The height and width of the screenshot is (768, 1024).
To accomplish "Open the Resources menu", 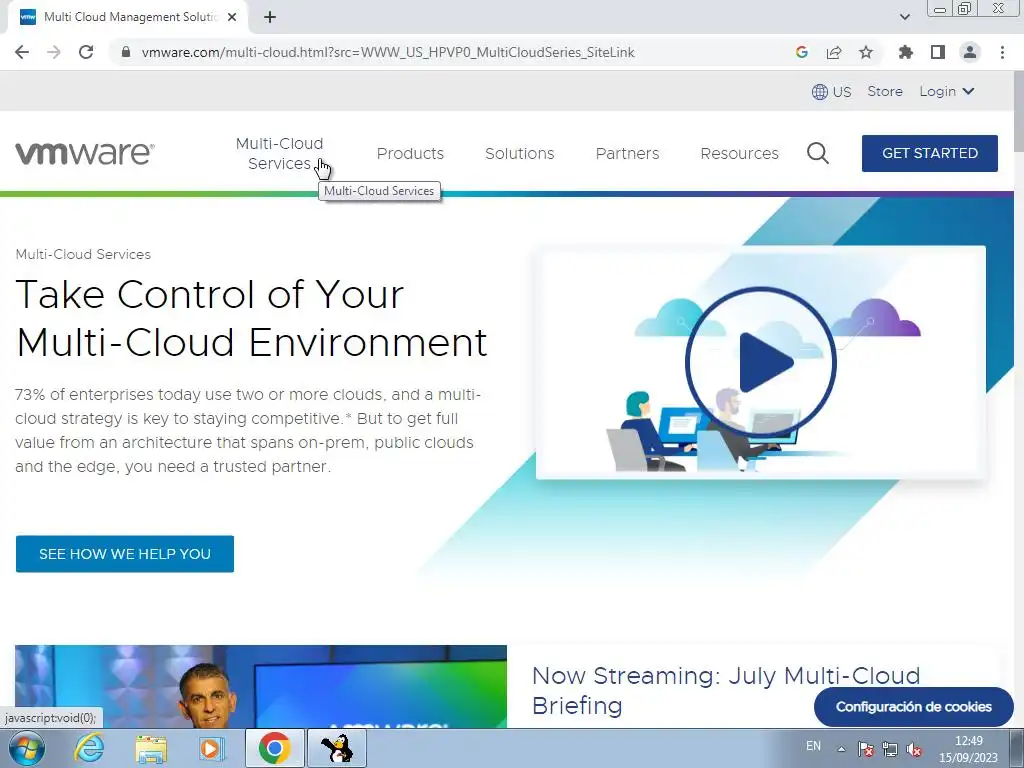I will pyautogui.click(x=739, y=153).
